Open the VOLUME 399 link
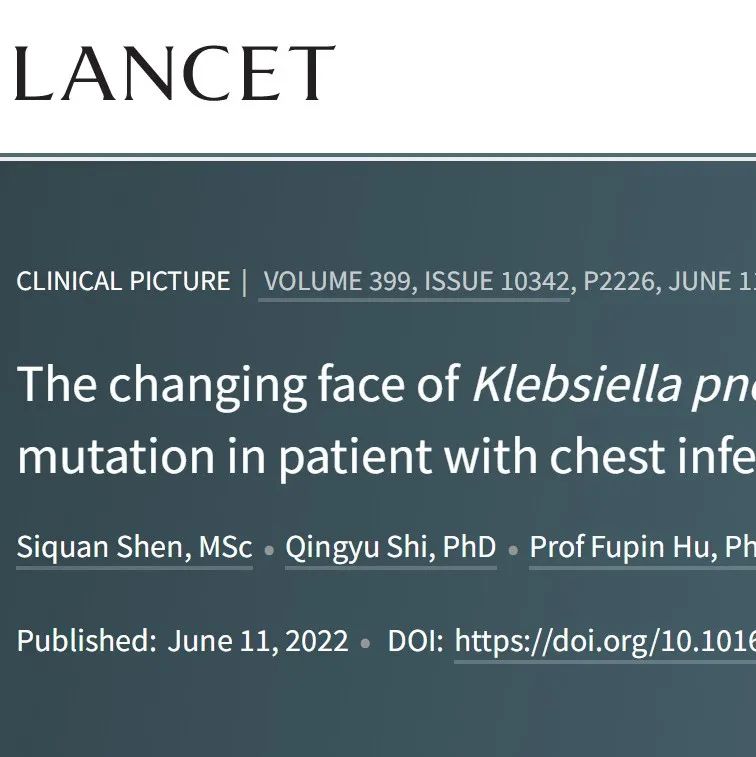The height and width of the screenshot is (757, 756). click(337, 281)
